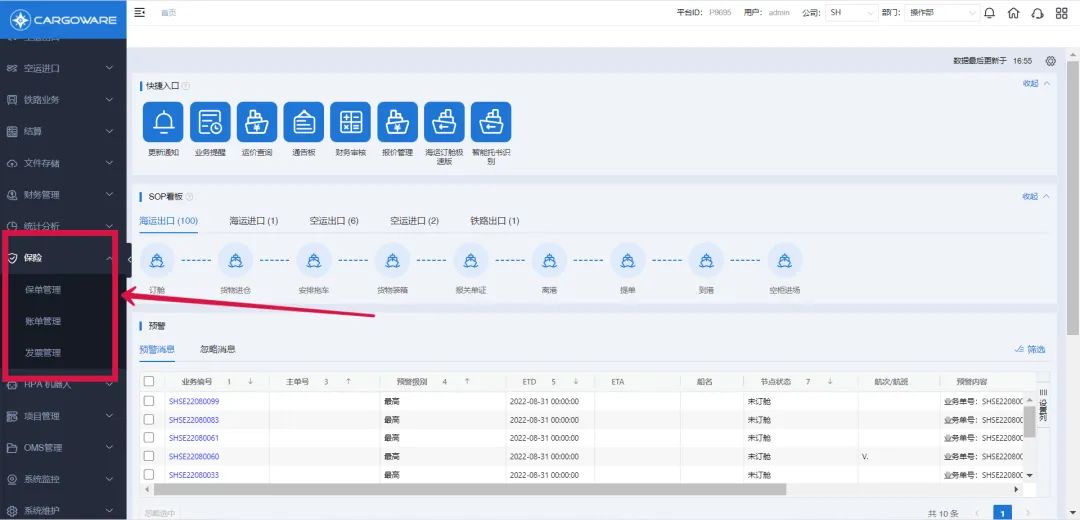Viewport: 1080px width, 520px height.
Task: Click the 筛选 filter button
Action: pyautogui.click(x=1029, y=350)
